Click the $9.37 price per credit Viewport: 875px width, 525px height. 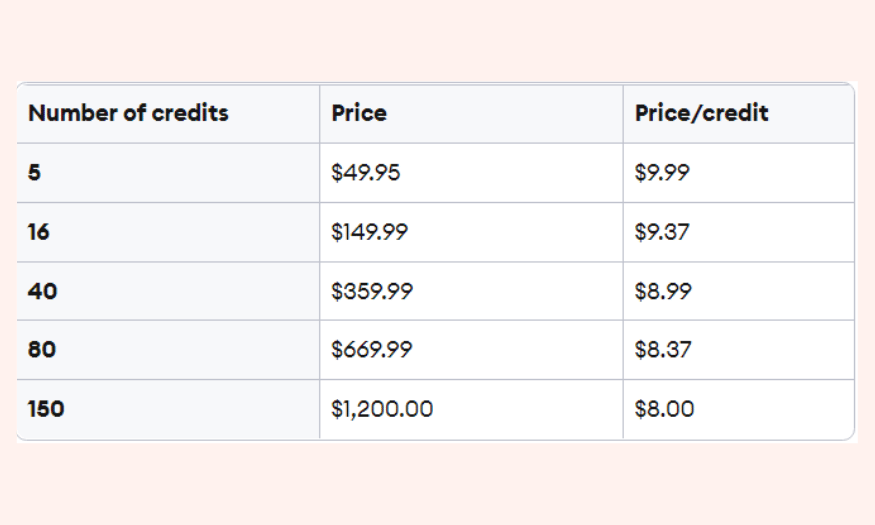tap(662, 232)
